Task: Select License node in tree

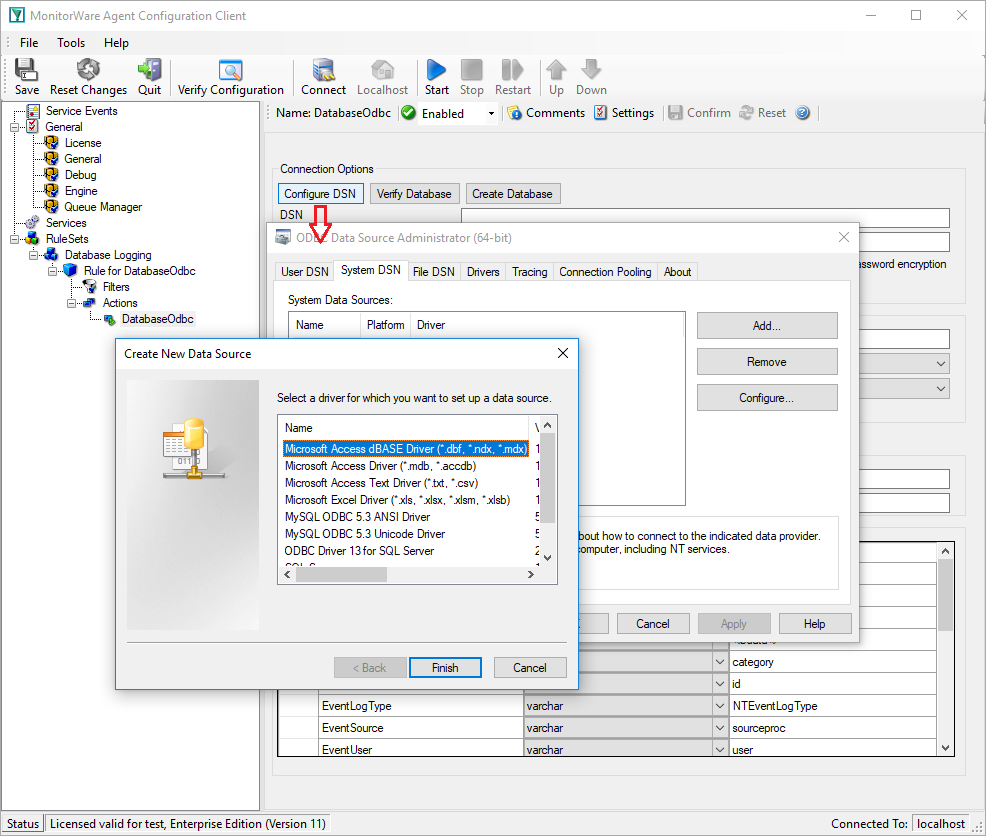Action: click(82, 143)
